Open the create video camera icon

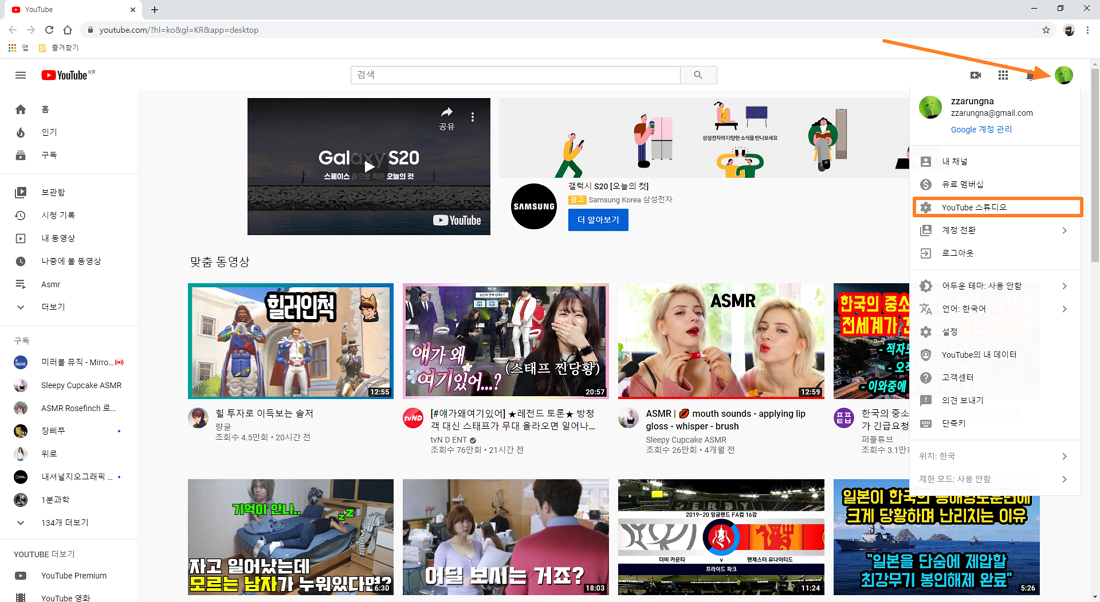(x=976, y=75)
